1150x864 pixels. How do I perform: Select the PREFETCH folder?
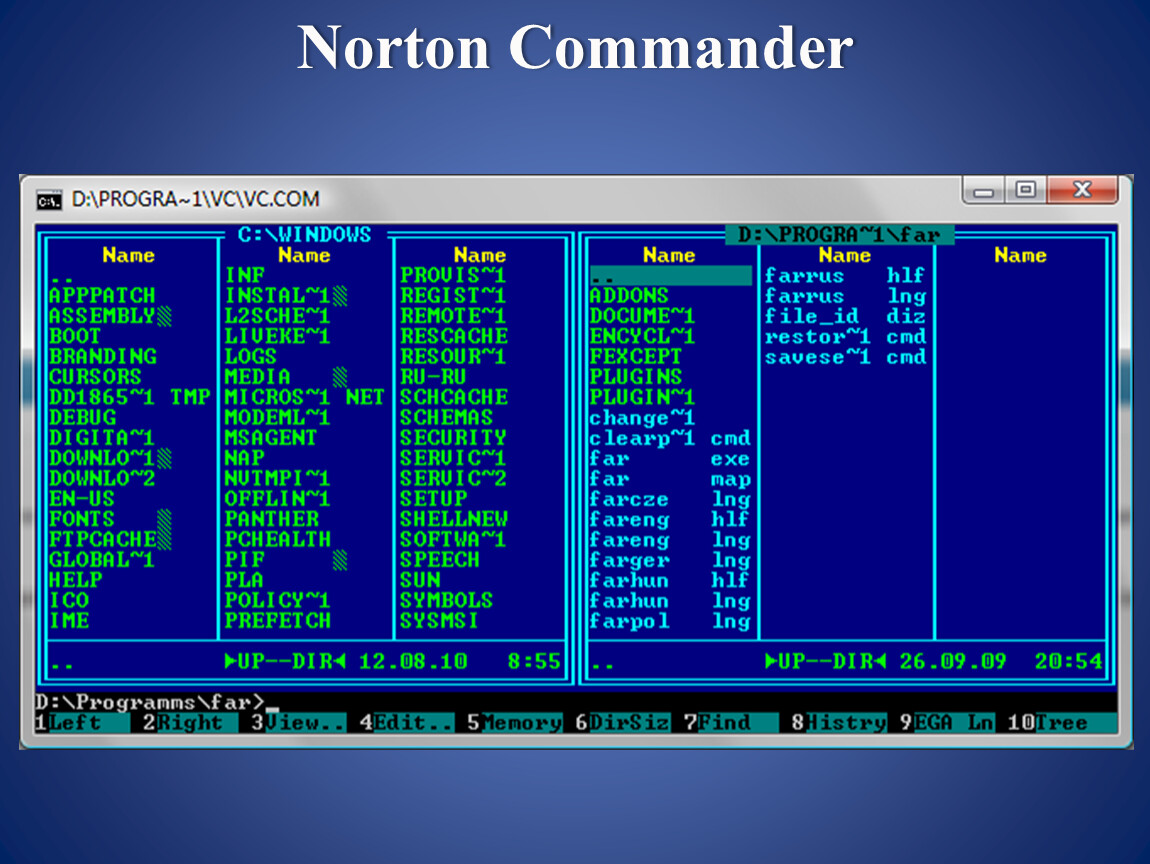(278, 620)
